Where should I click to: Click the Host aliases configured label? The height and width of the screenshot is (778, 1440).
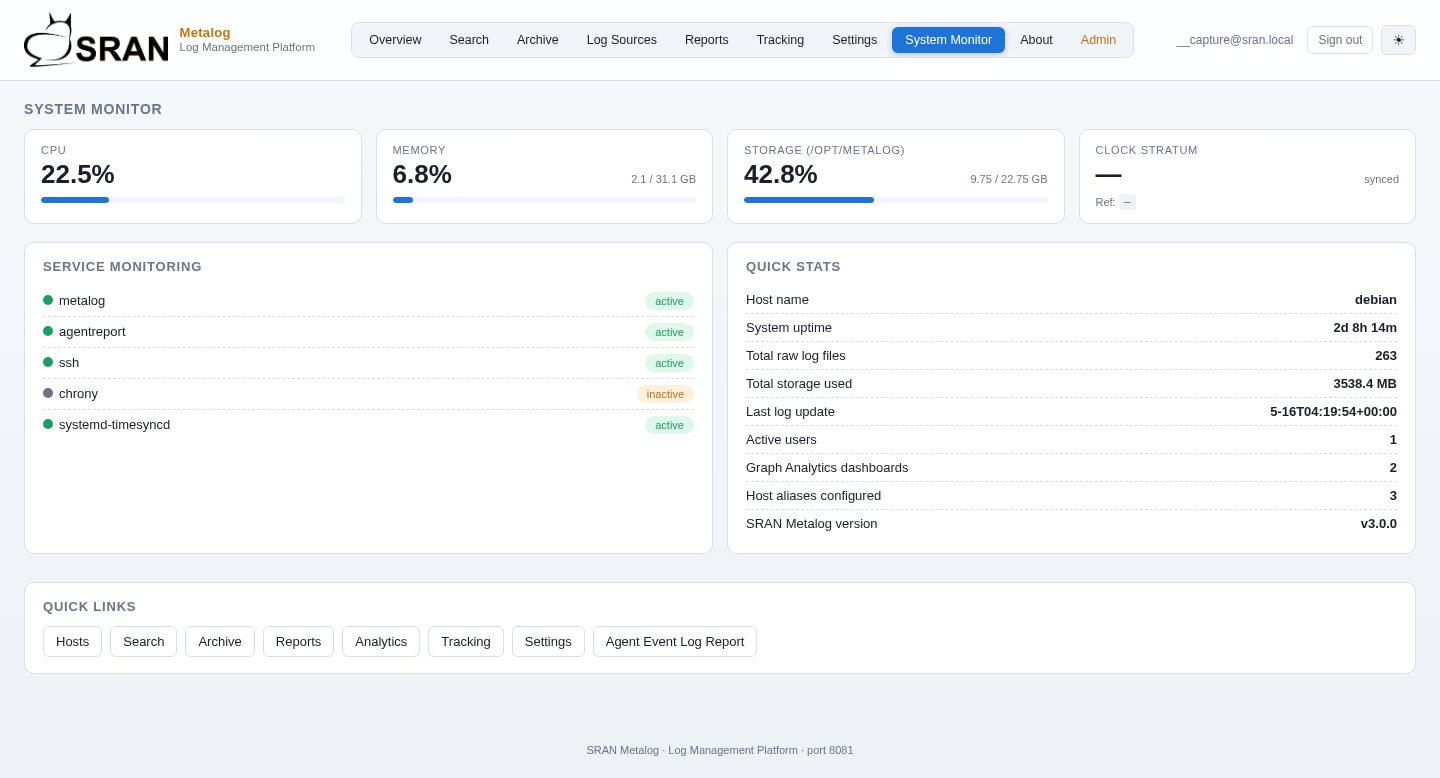[x=813, y=495]
